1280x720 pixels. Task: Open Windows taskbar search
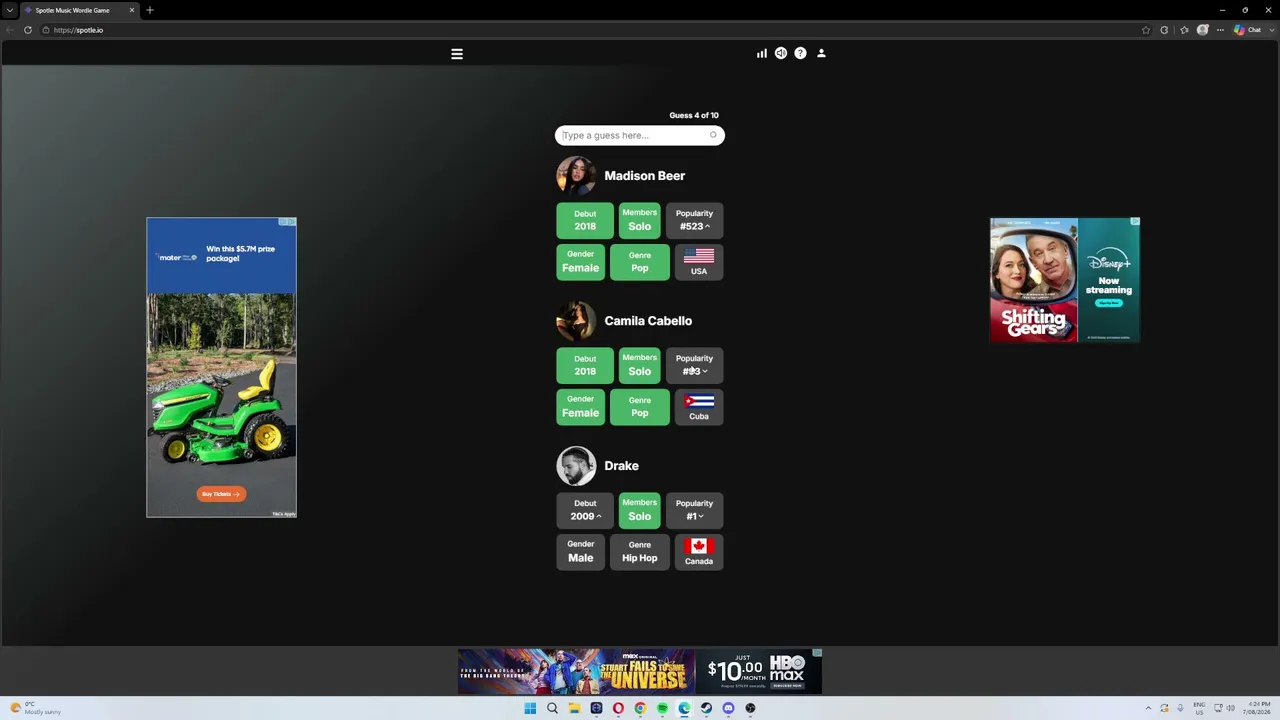(x=552, y=709)
